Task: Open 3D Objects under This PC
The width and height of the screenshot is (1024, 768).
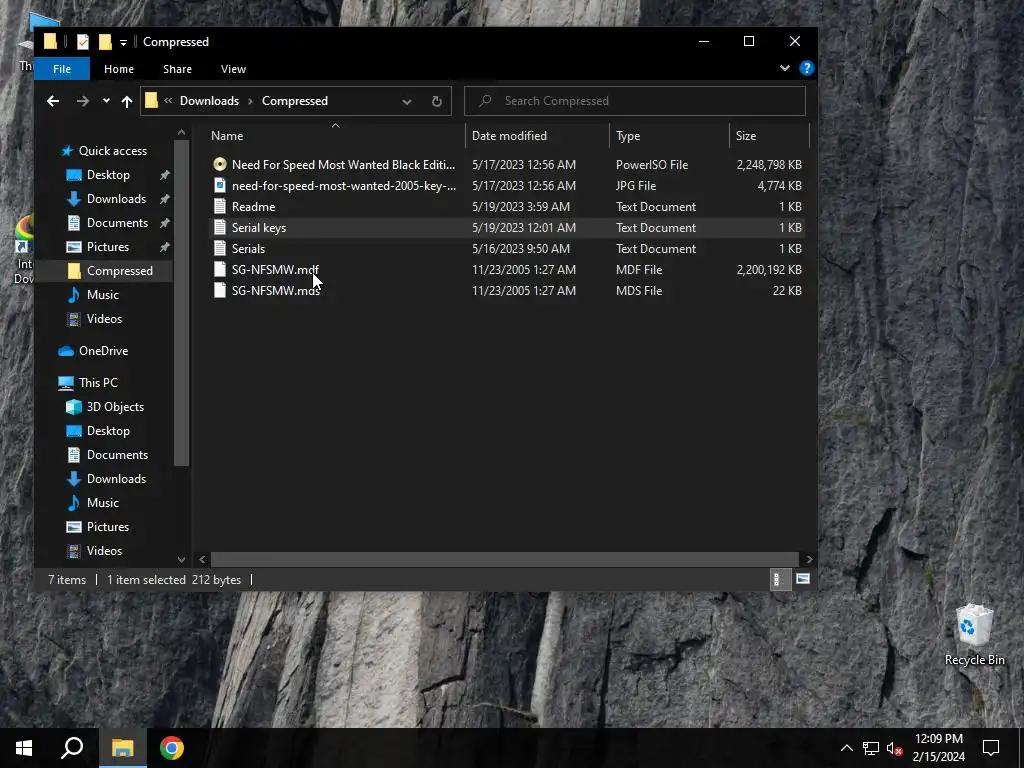Action: click(115, 407)
